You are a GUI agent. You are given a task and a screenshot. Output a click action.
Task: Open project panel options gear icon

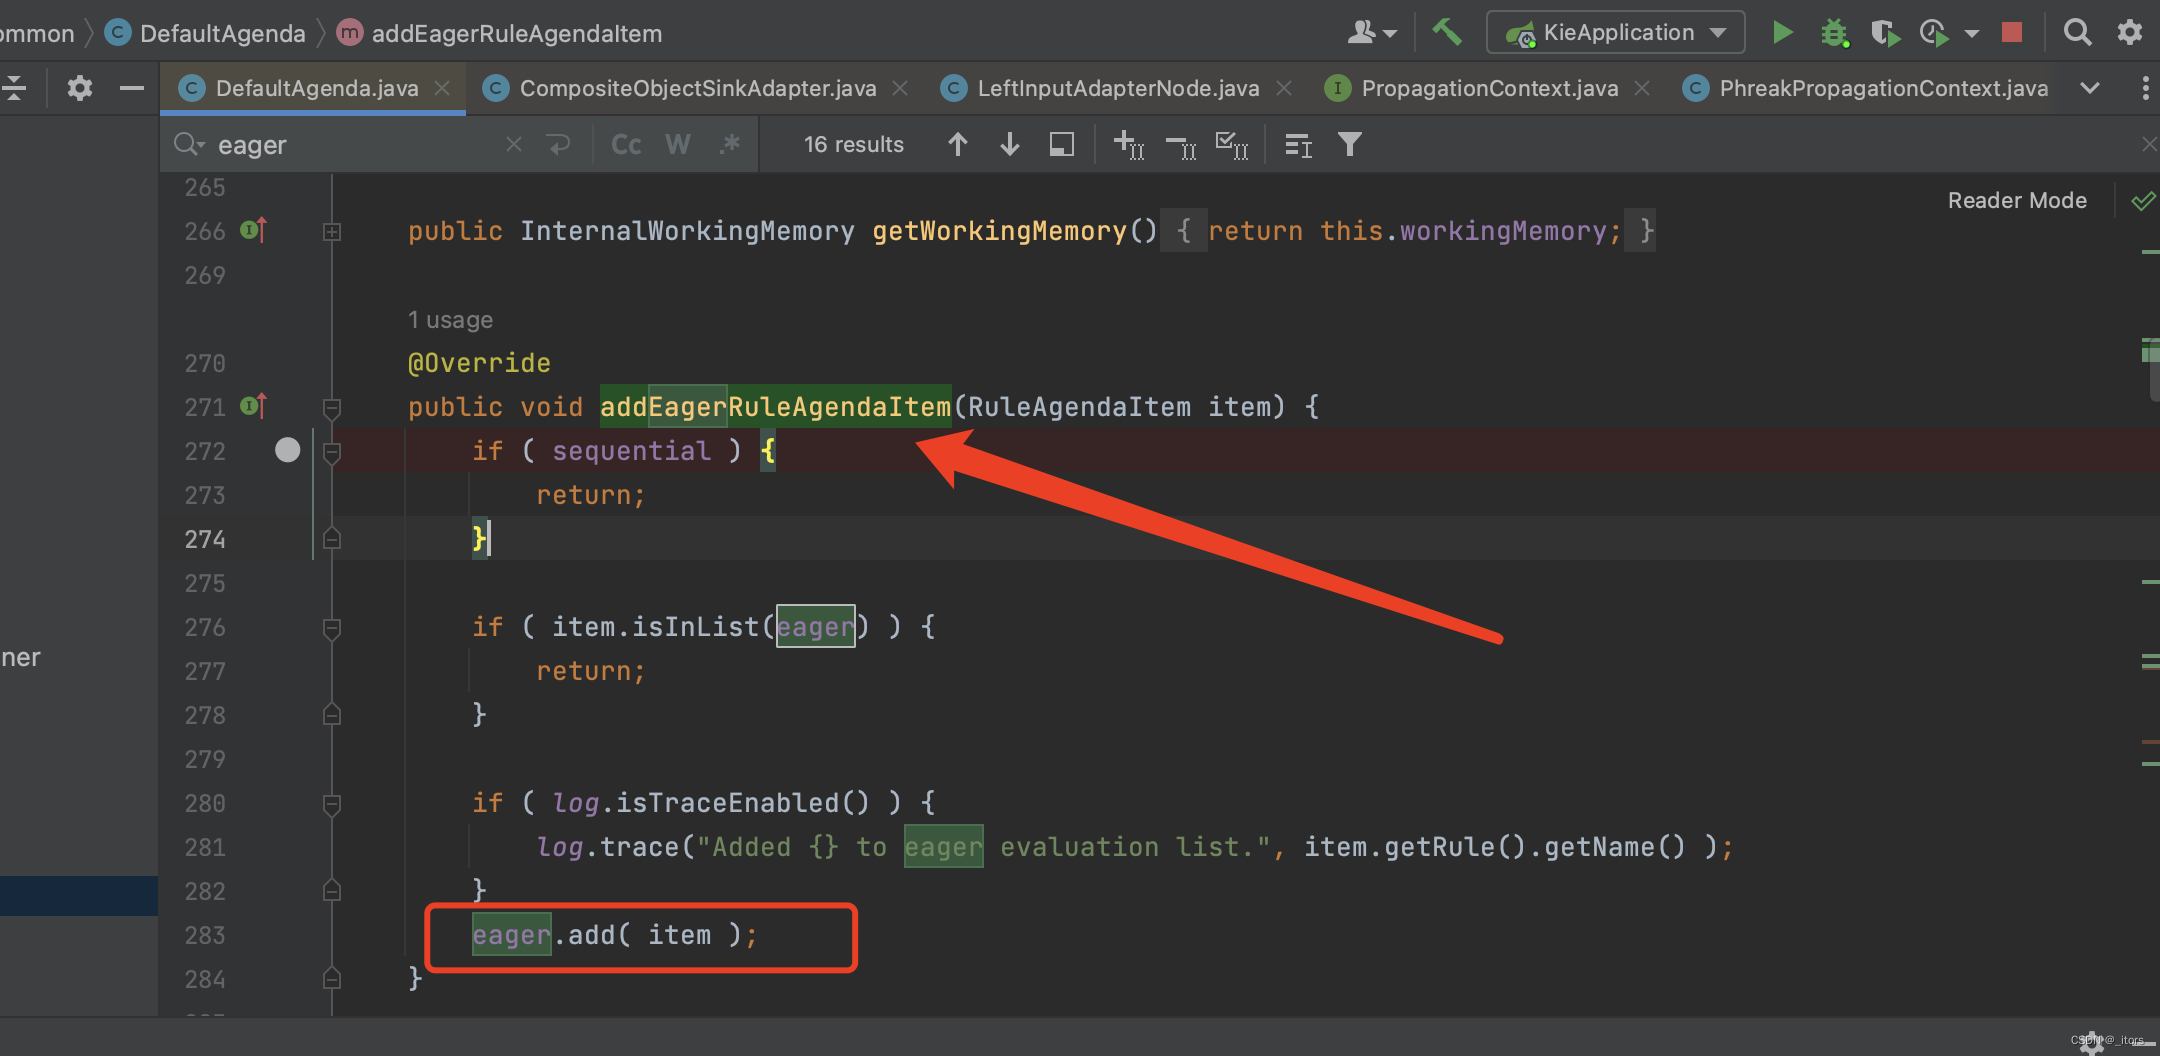(x=79, y=88)
